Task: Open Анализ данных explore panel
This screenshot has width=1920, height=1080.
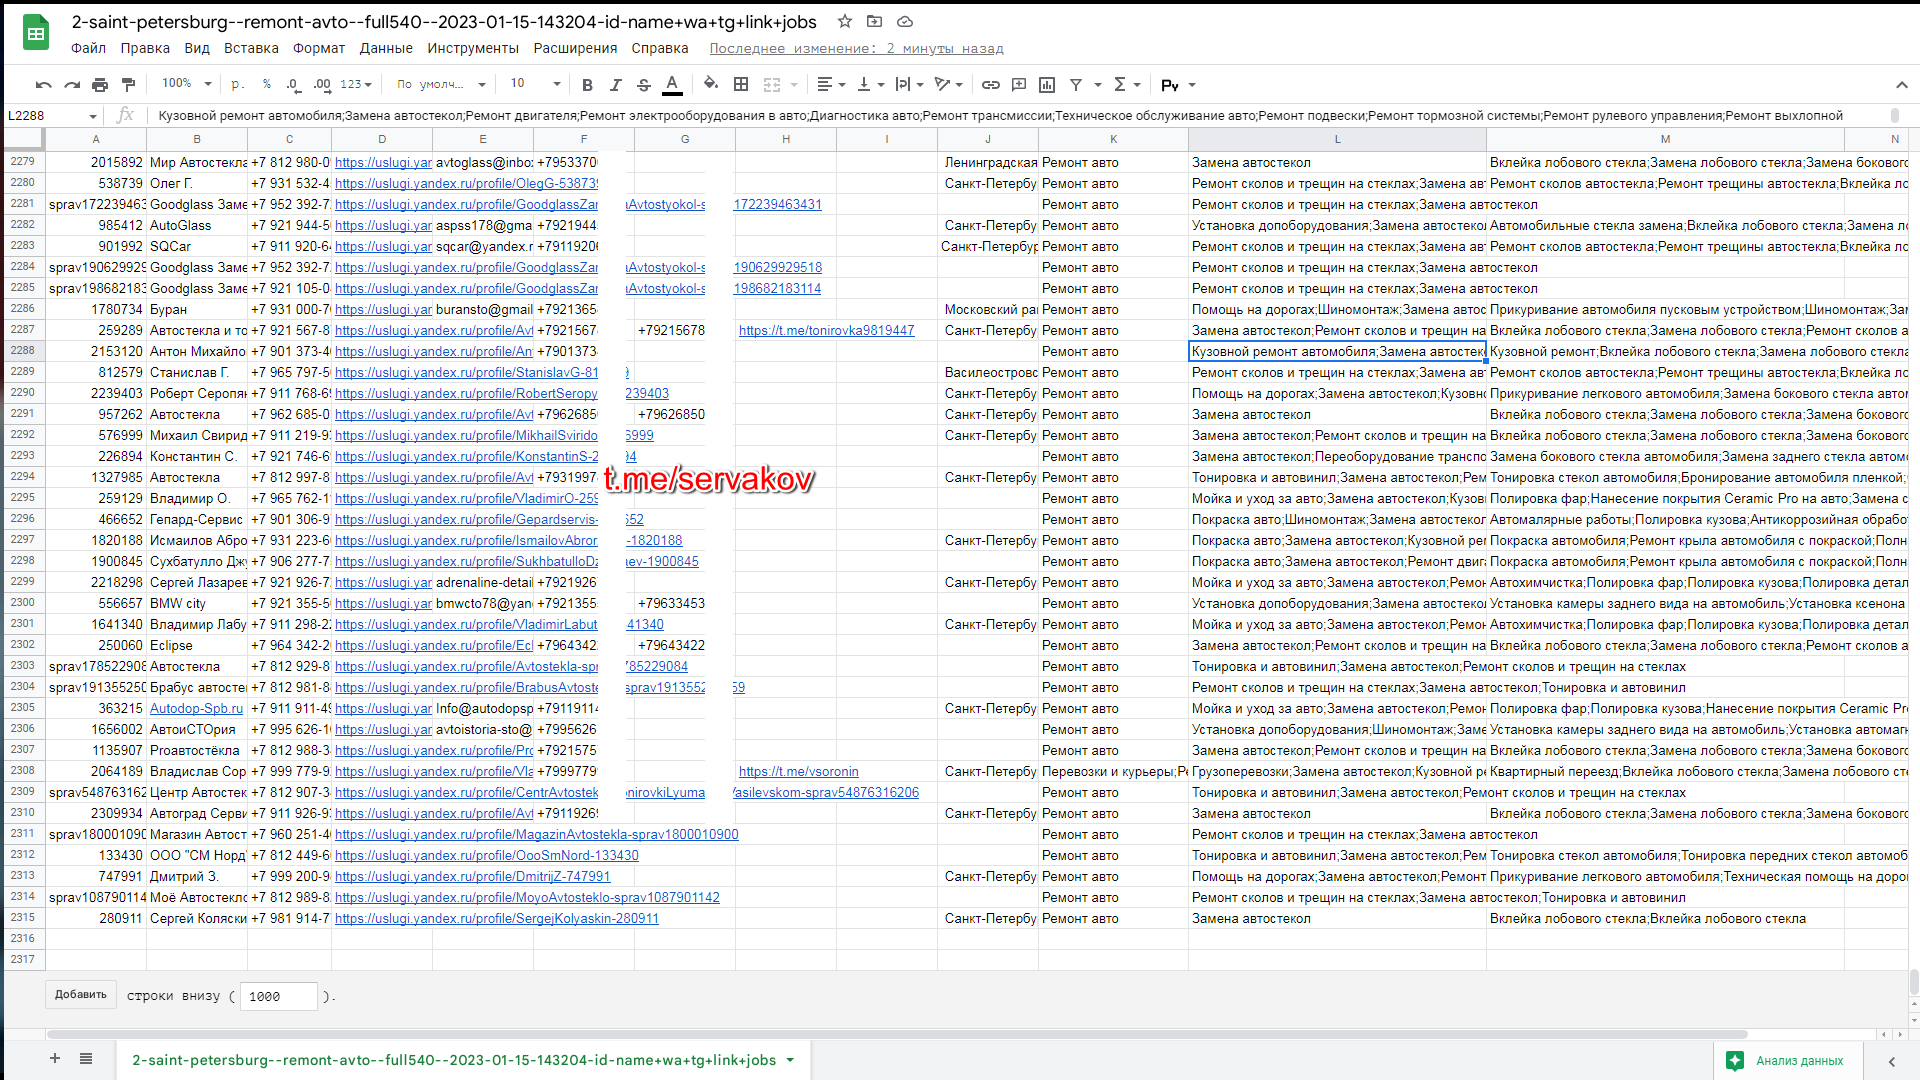Action: 1787,1061
